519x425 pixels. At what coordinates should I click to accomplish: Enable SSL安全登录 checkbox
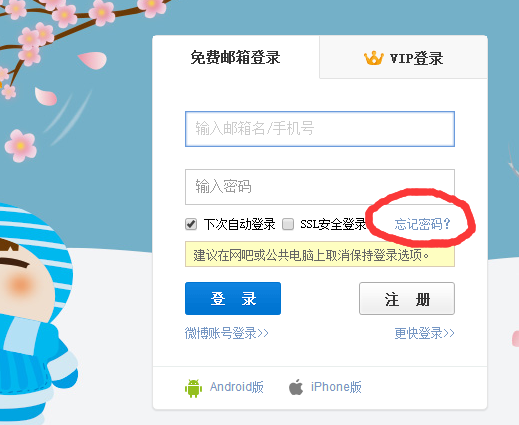pyautogui.click(x=288, y=224)
